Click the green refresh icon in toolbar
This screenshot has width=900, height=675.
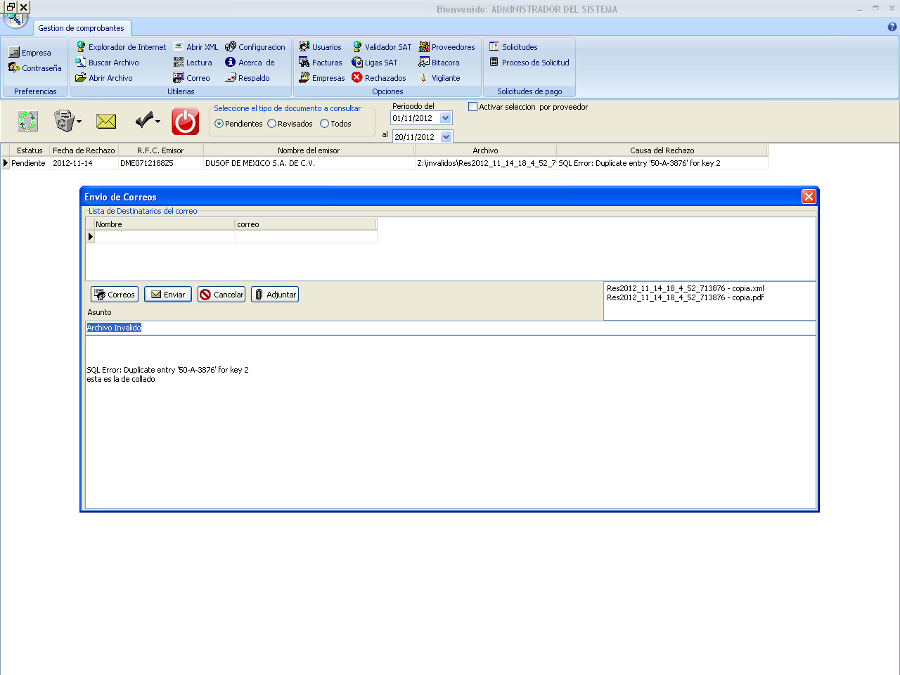tap(28, 122)
